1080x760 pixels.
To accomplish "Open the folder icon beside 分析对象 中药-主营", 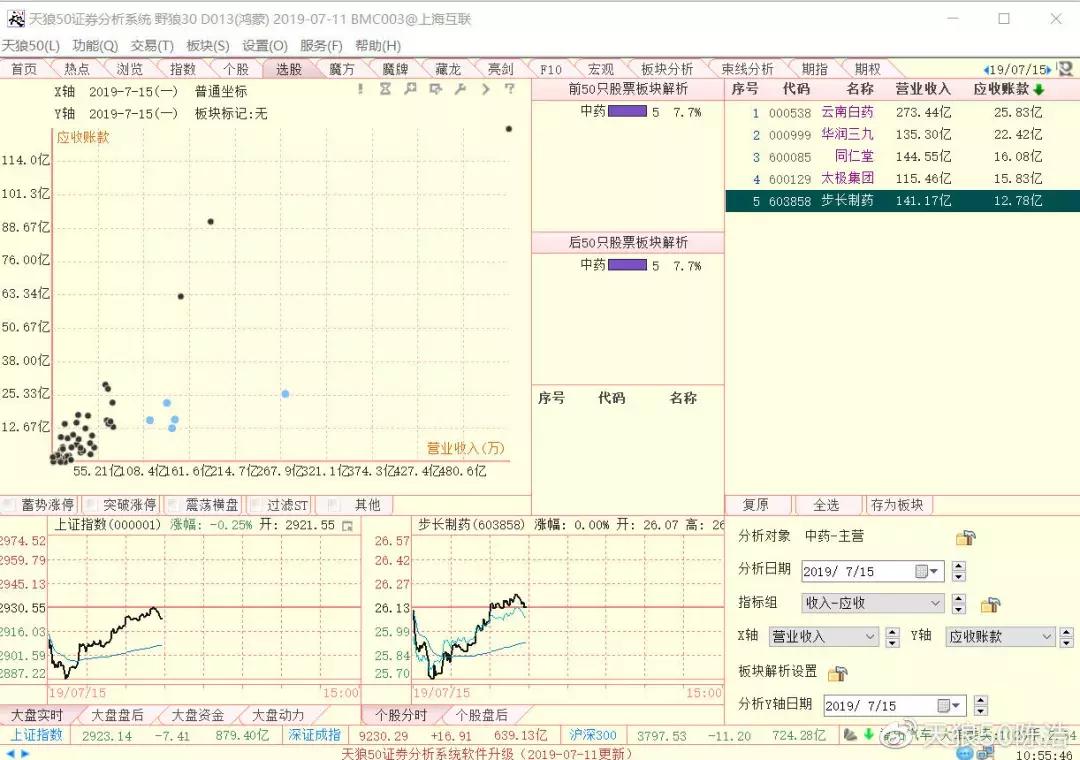I will point(965,537).
